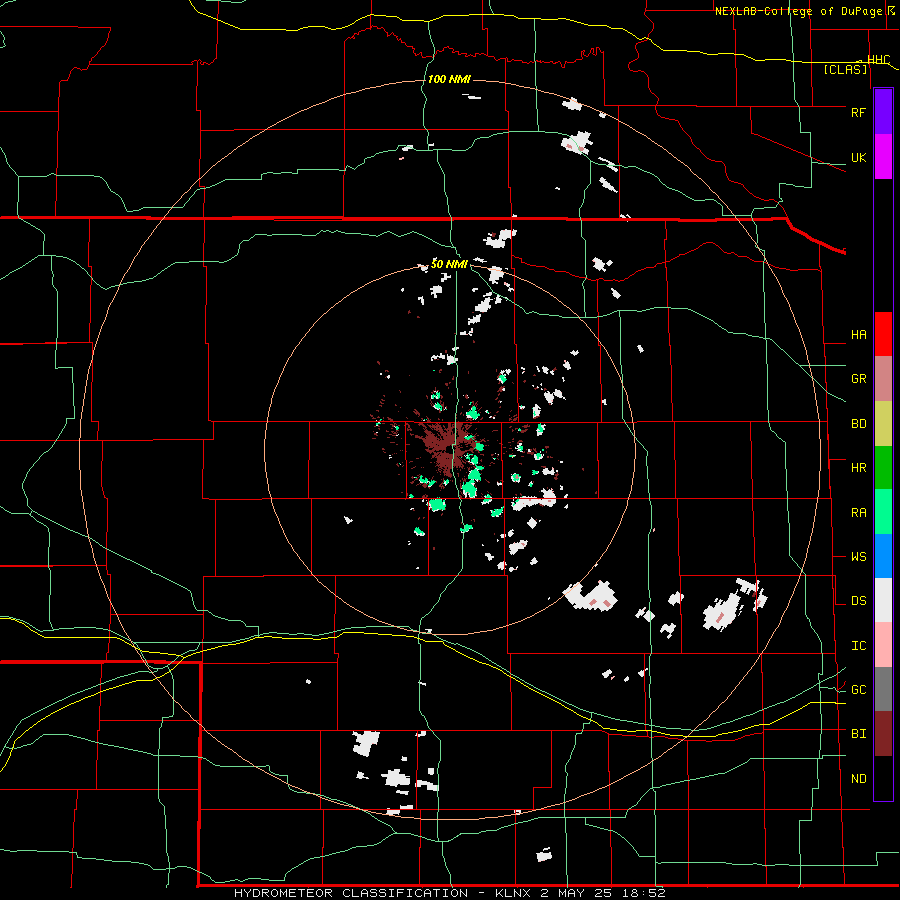900x900 pixels.
Task: Click the IC legend label
Action: tap(858, 646)
